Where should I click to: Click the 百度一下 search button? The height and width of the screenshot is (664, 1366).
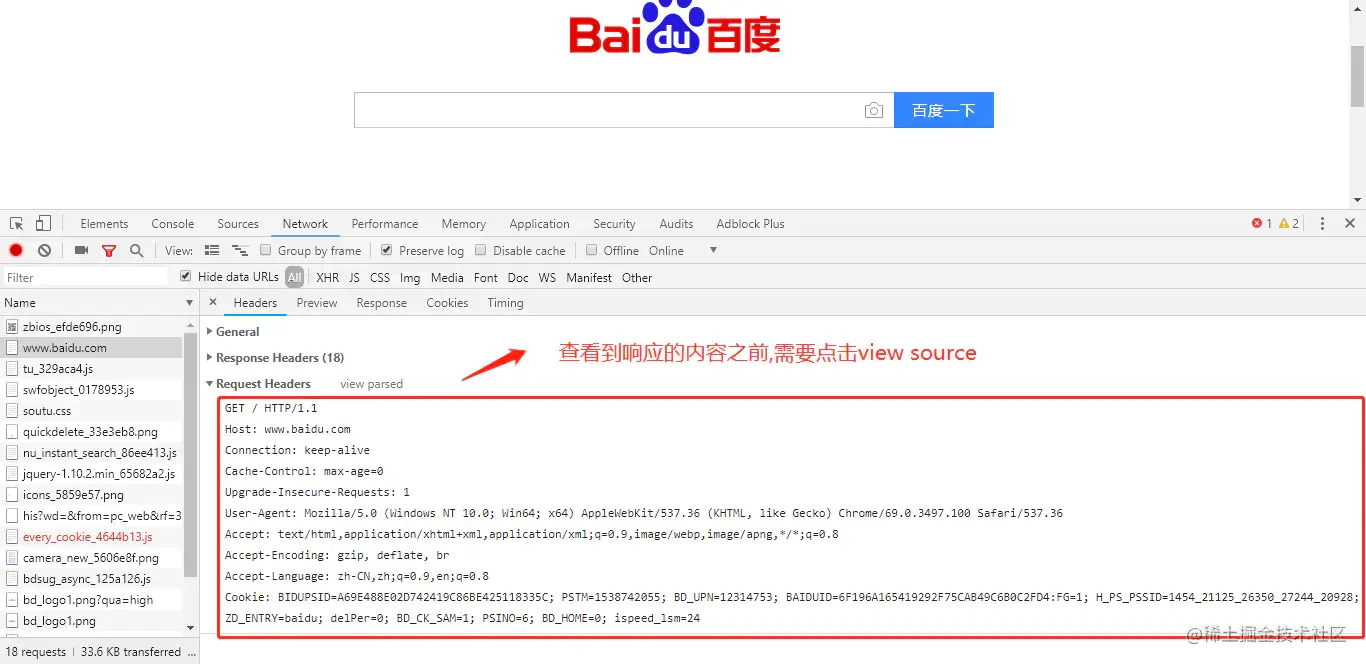pos(944,110)
